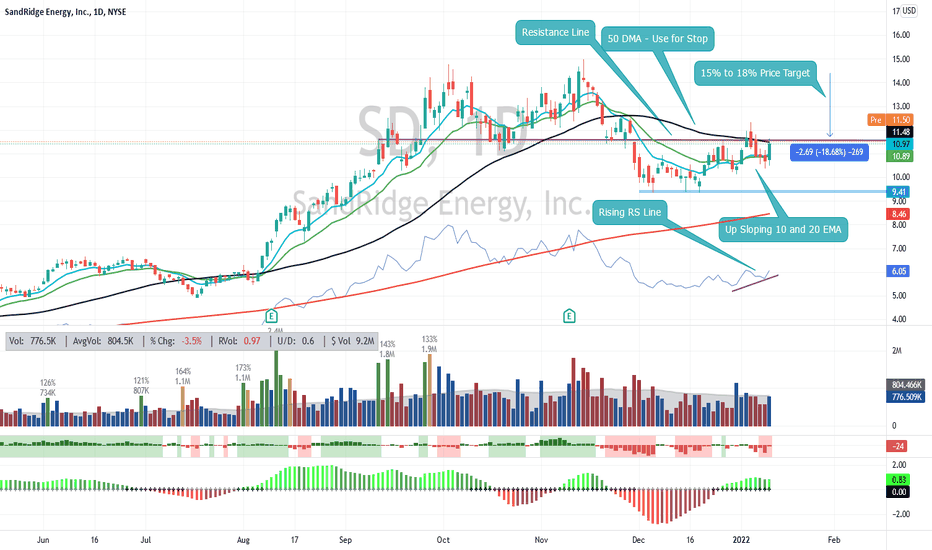
Task: Click the Dec label on the time axis
Action: pyautogui.click(x=638, y=540)
